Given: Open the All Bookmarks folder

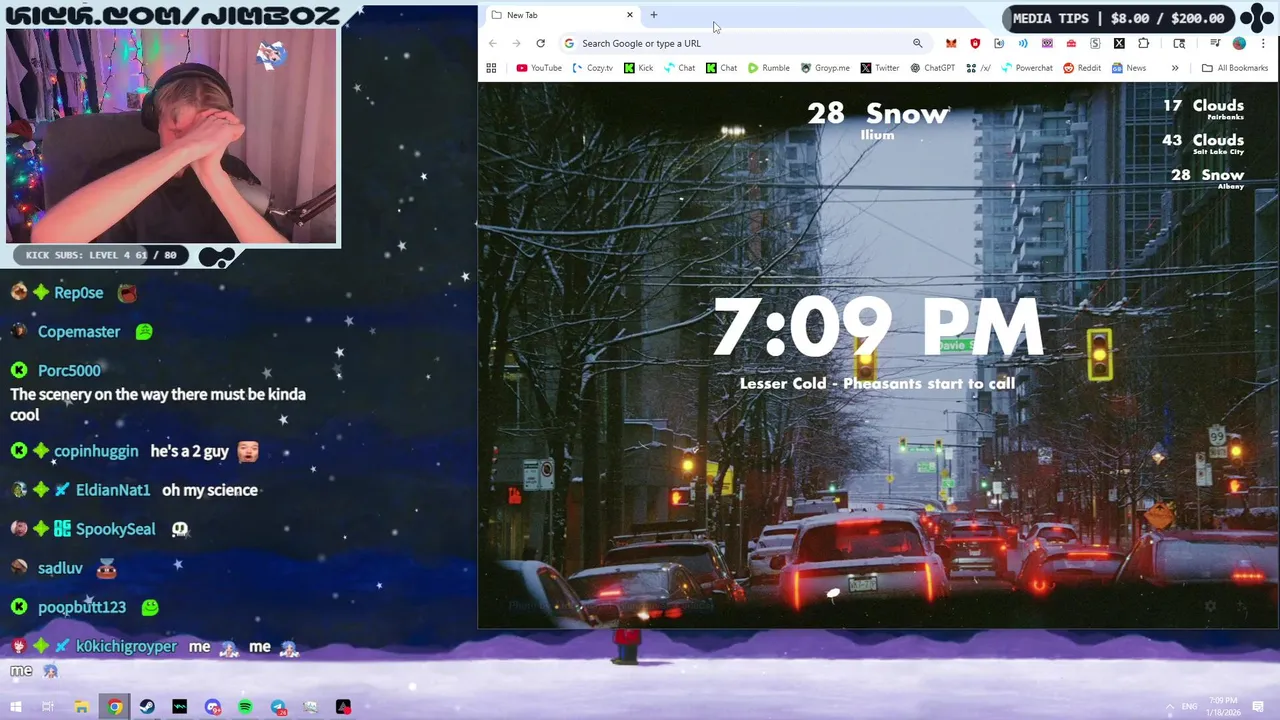Looking at the screenshot, I should (1235, 68).
